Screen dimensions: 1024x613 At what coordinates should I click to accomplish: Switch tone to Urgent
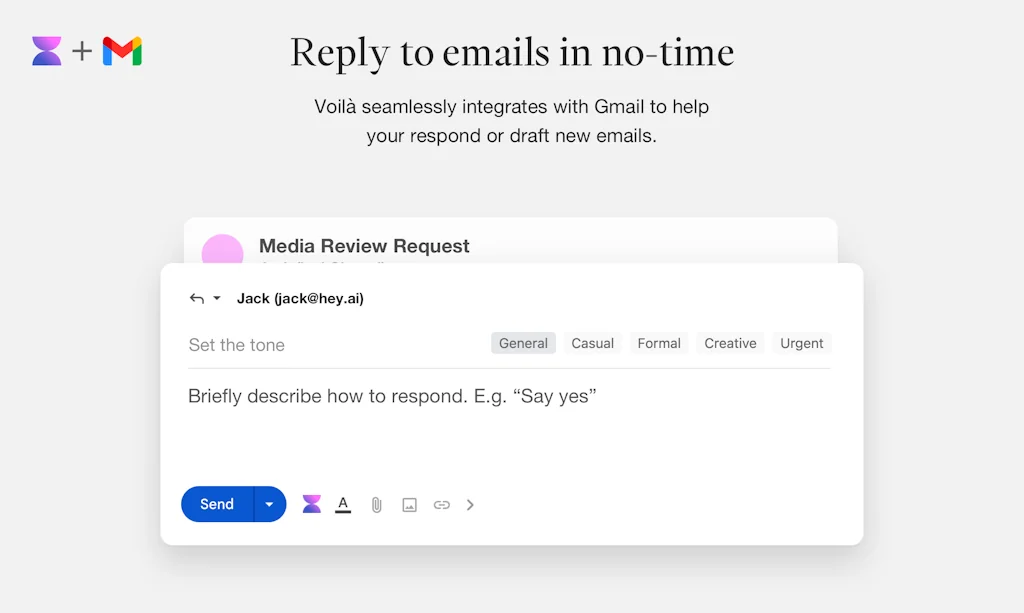(801, 343)
